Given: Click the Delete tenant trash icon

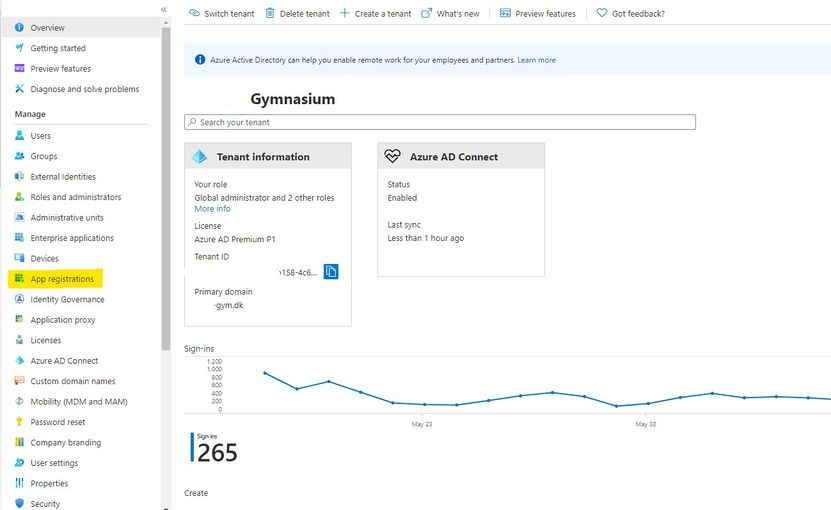Looking at the screenshot, I should tap(272, 14).
